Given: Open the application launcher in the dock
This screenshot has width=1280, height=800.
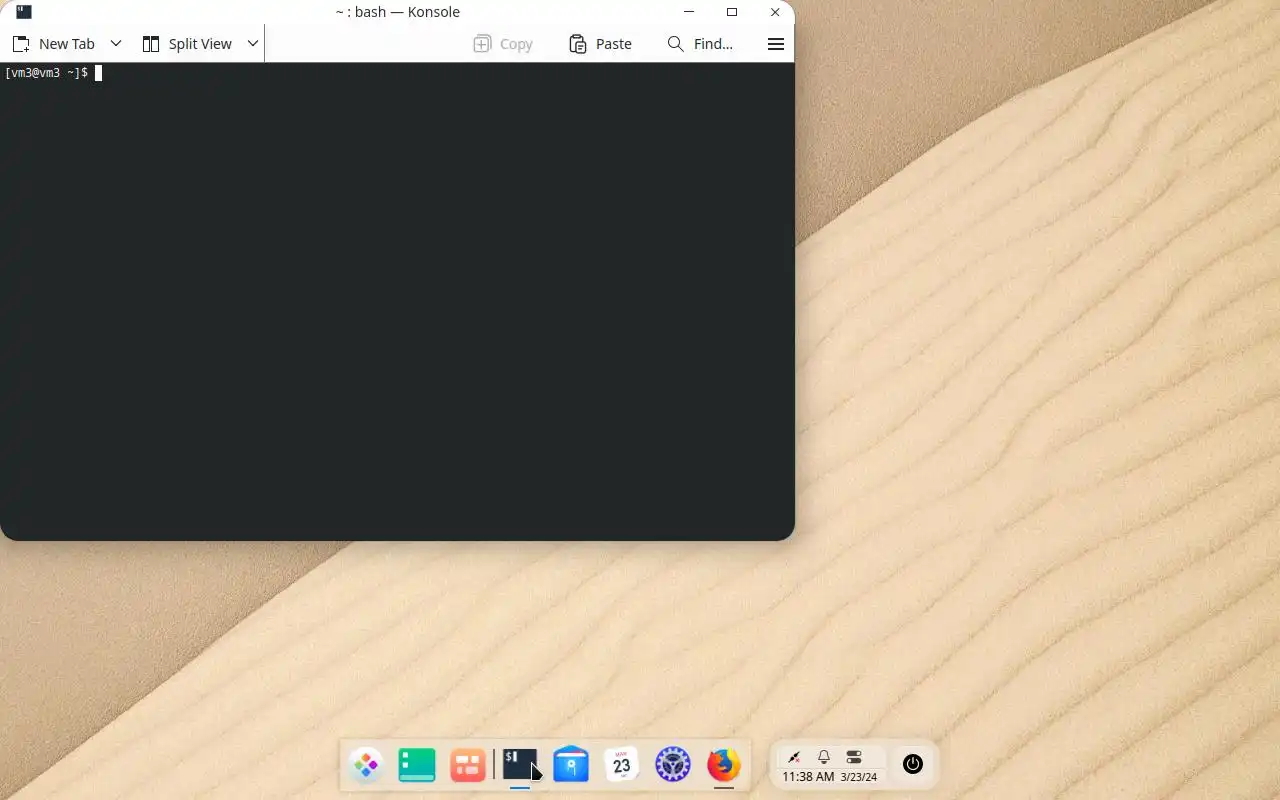Looking at the screenshot, I should (366, 766).
